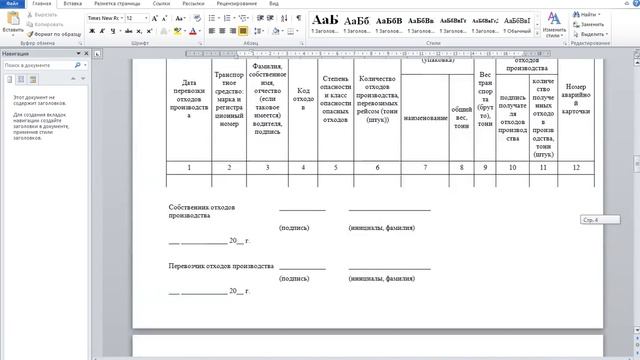Image resolution: width=640 pixels, height=360 pixels.
Task: Open the Times New Roman font name dropdown
Action: pyautogui.click(x=122, y=18)
